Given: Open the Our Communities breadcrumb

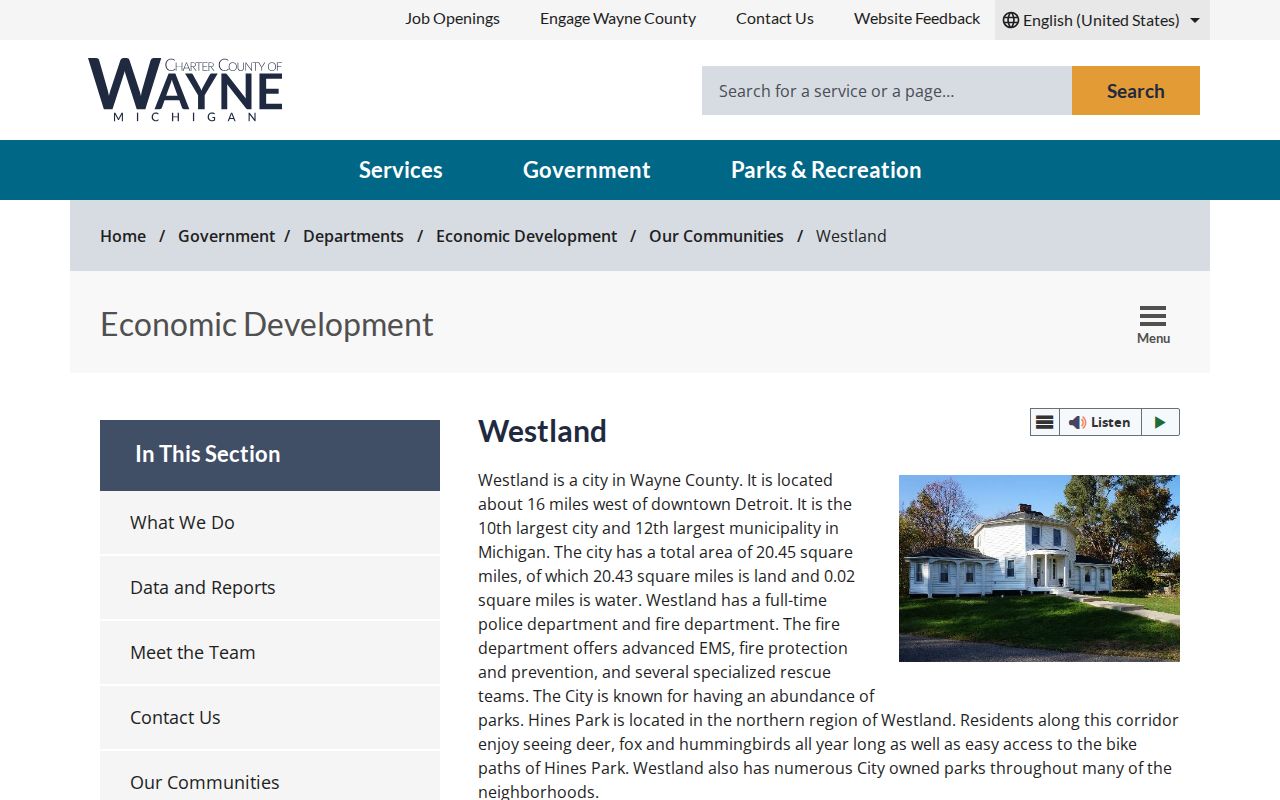Looking at the screenshot, I should pos(716,236).
